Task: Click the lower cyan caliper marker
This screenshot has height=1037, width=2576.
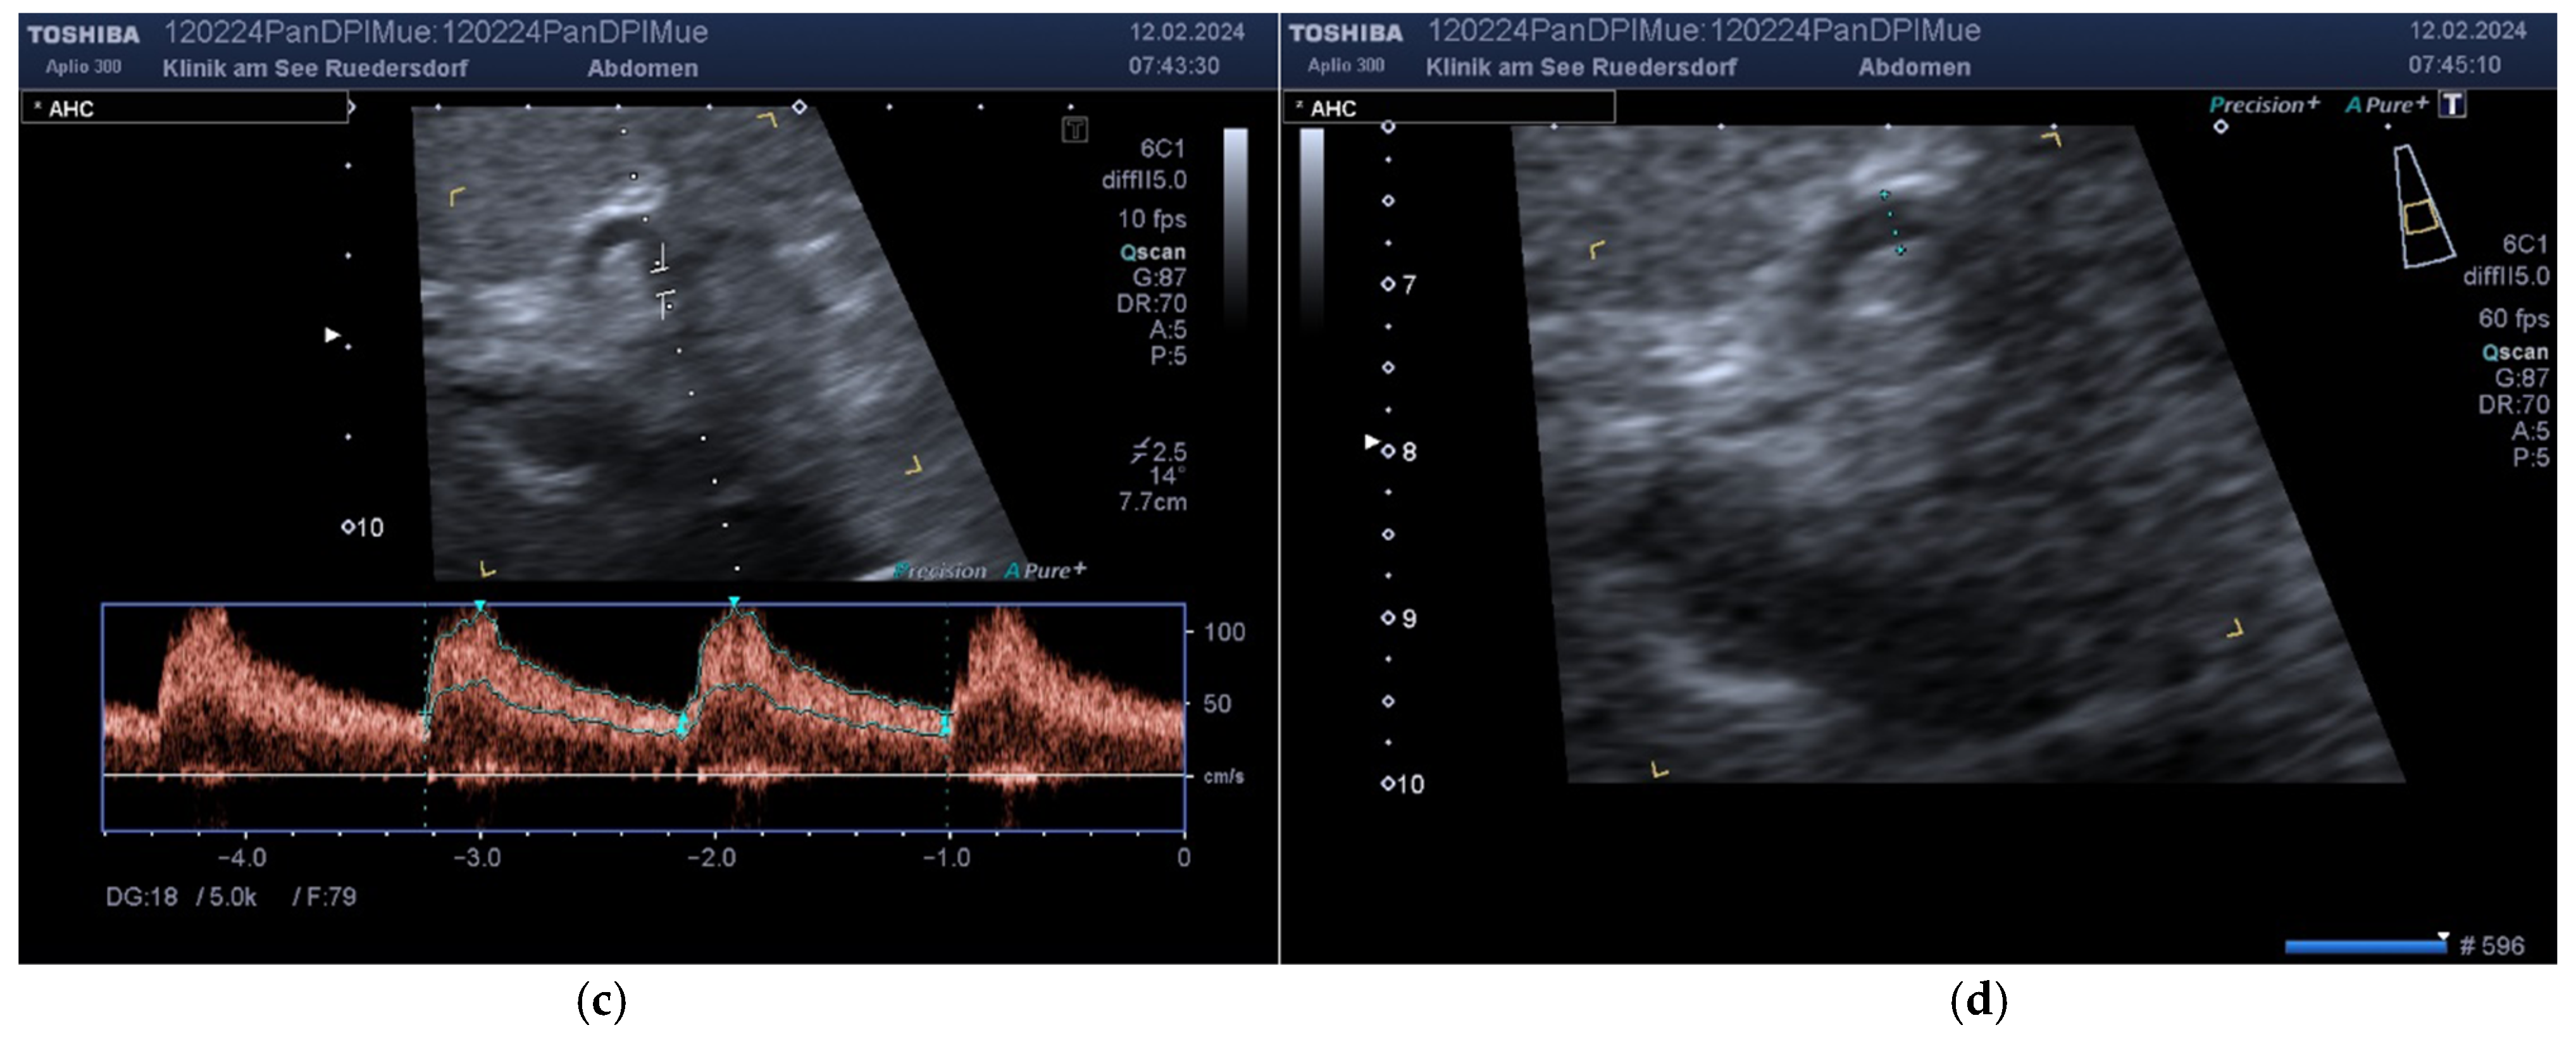Action: pos(1900,250)
